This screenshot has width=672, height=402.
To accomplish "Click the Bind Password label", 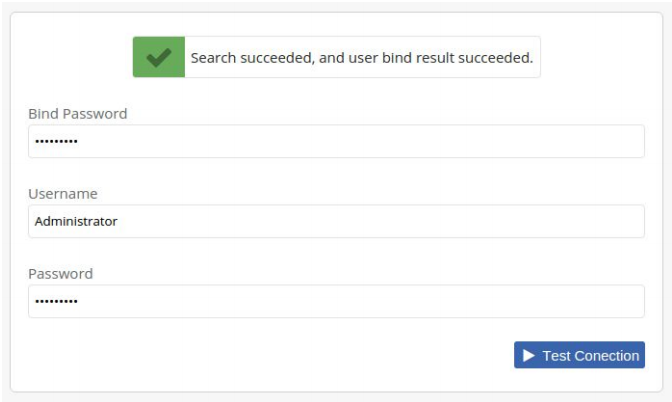I will [78, 114].
